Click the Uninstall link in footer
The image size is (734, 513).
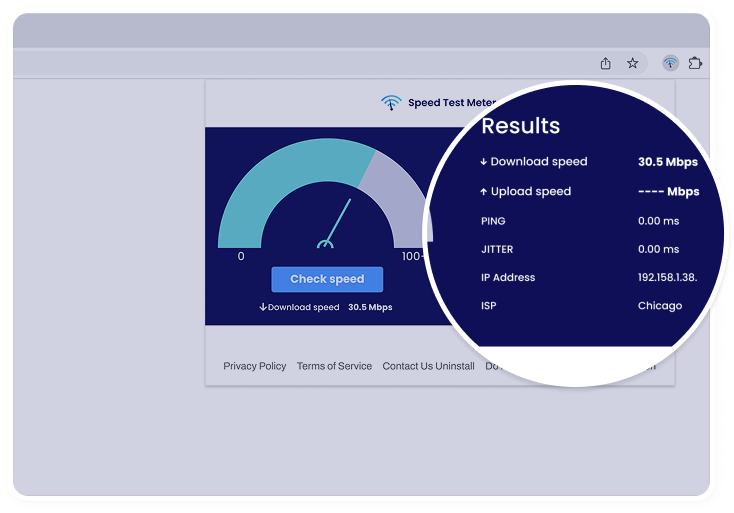pos(455,366)
